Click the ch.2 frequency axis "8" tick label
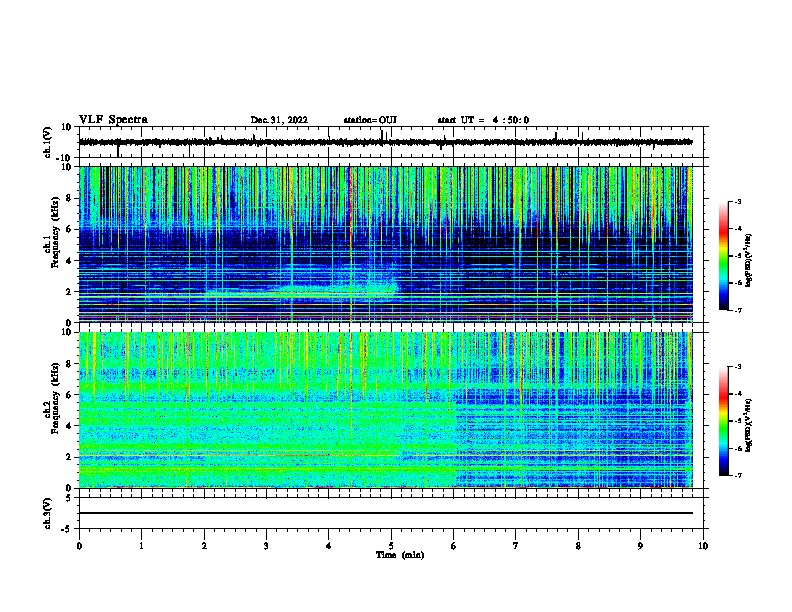This screenshot has width=792, height=612. [x=69, y=364]
